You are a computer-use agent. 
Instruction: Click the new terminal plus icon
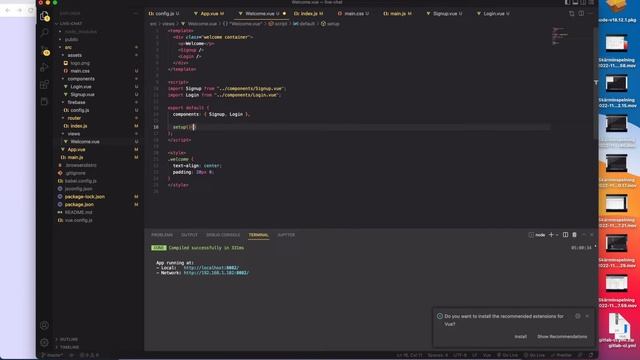pos(551,235)
